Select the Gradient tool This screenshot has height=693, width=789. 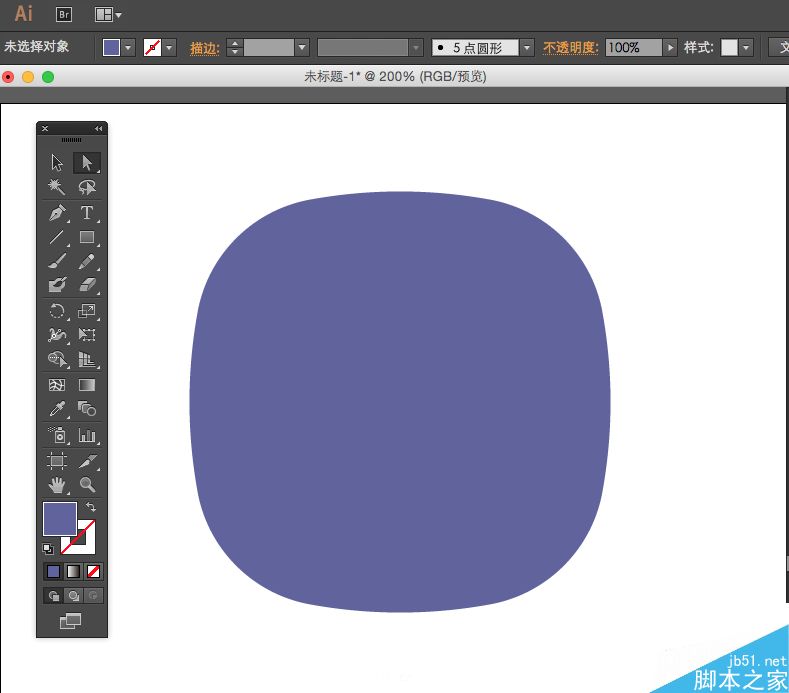87,385
